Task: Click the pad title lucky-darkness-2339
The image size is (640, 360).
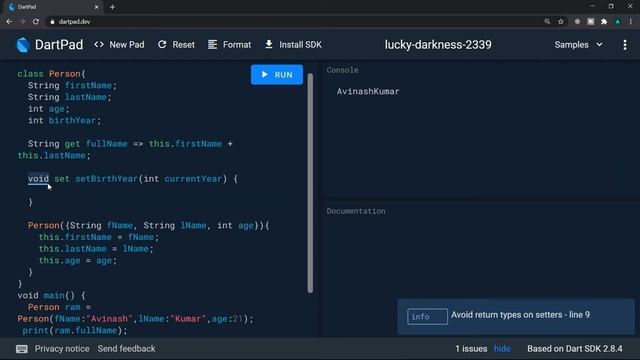Action: 438,45
